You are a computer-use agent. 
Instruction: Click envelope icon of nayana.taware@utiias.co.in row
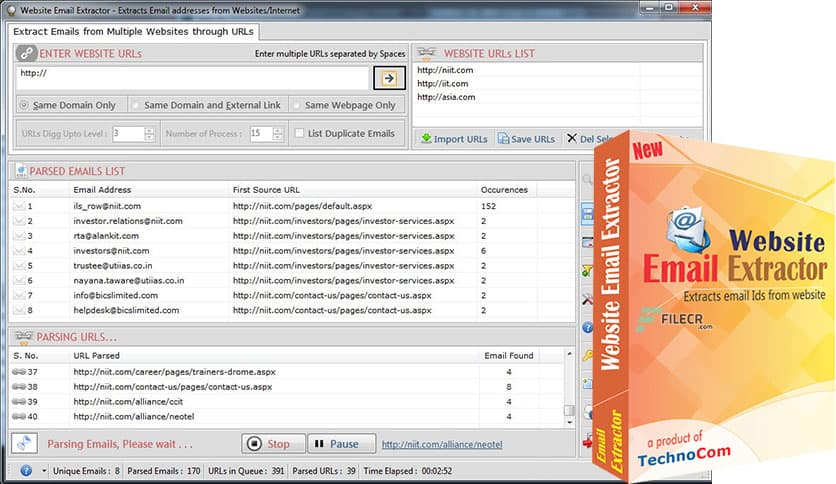pos(19,280)
